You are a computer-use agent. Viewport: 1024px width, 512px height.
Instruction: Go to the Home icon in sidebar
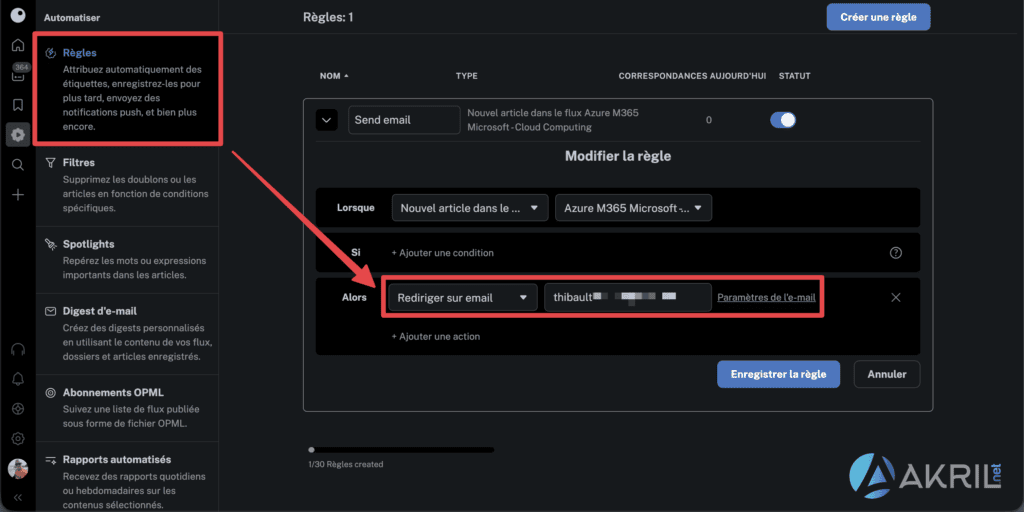(18, 45)
